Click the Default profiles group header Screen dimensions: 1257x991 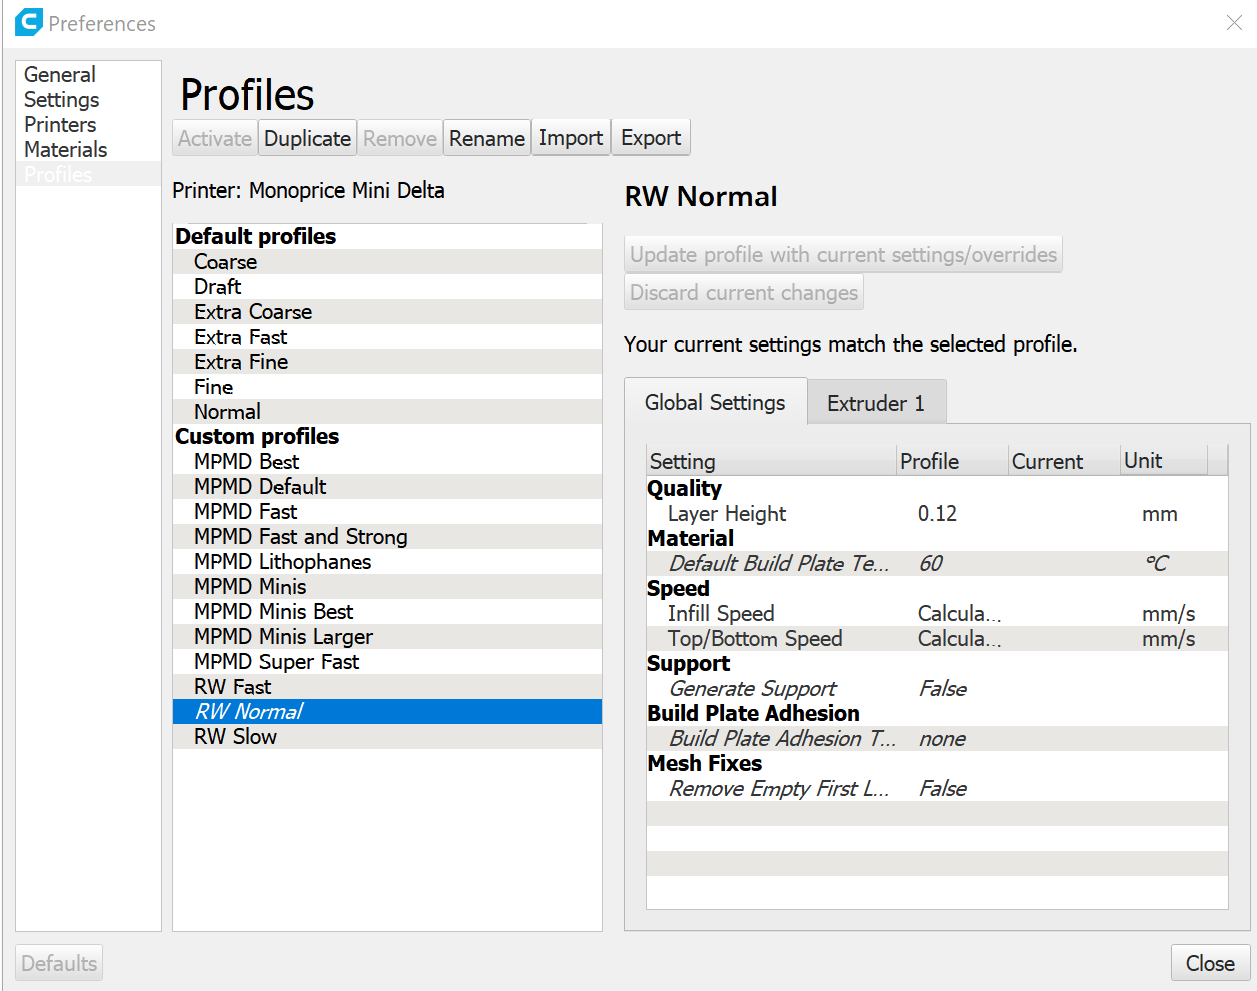tap(256, 236)
